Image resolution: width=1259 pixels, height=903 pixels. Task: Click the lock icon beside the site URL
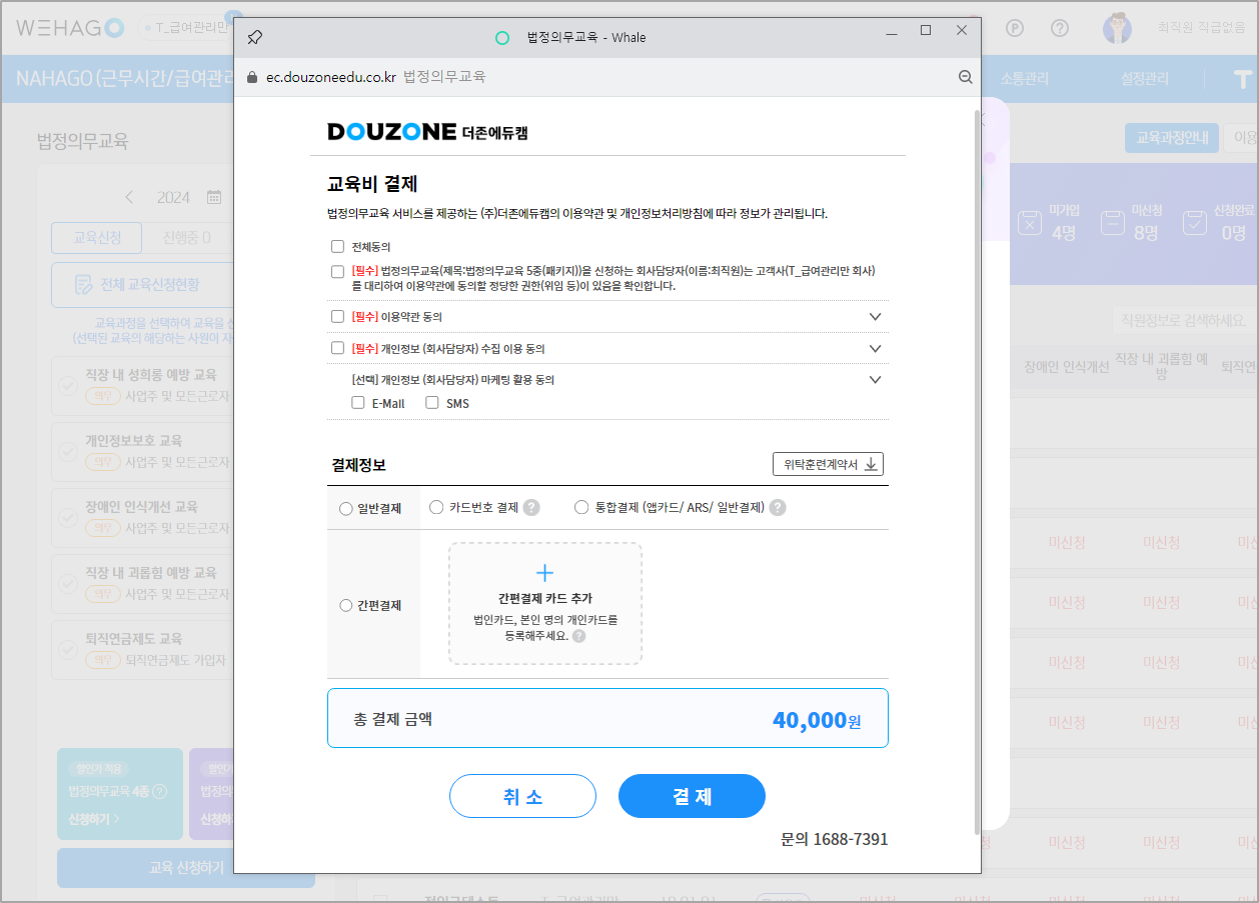[252, 77]
